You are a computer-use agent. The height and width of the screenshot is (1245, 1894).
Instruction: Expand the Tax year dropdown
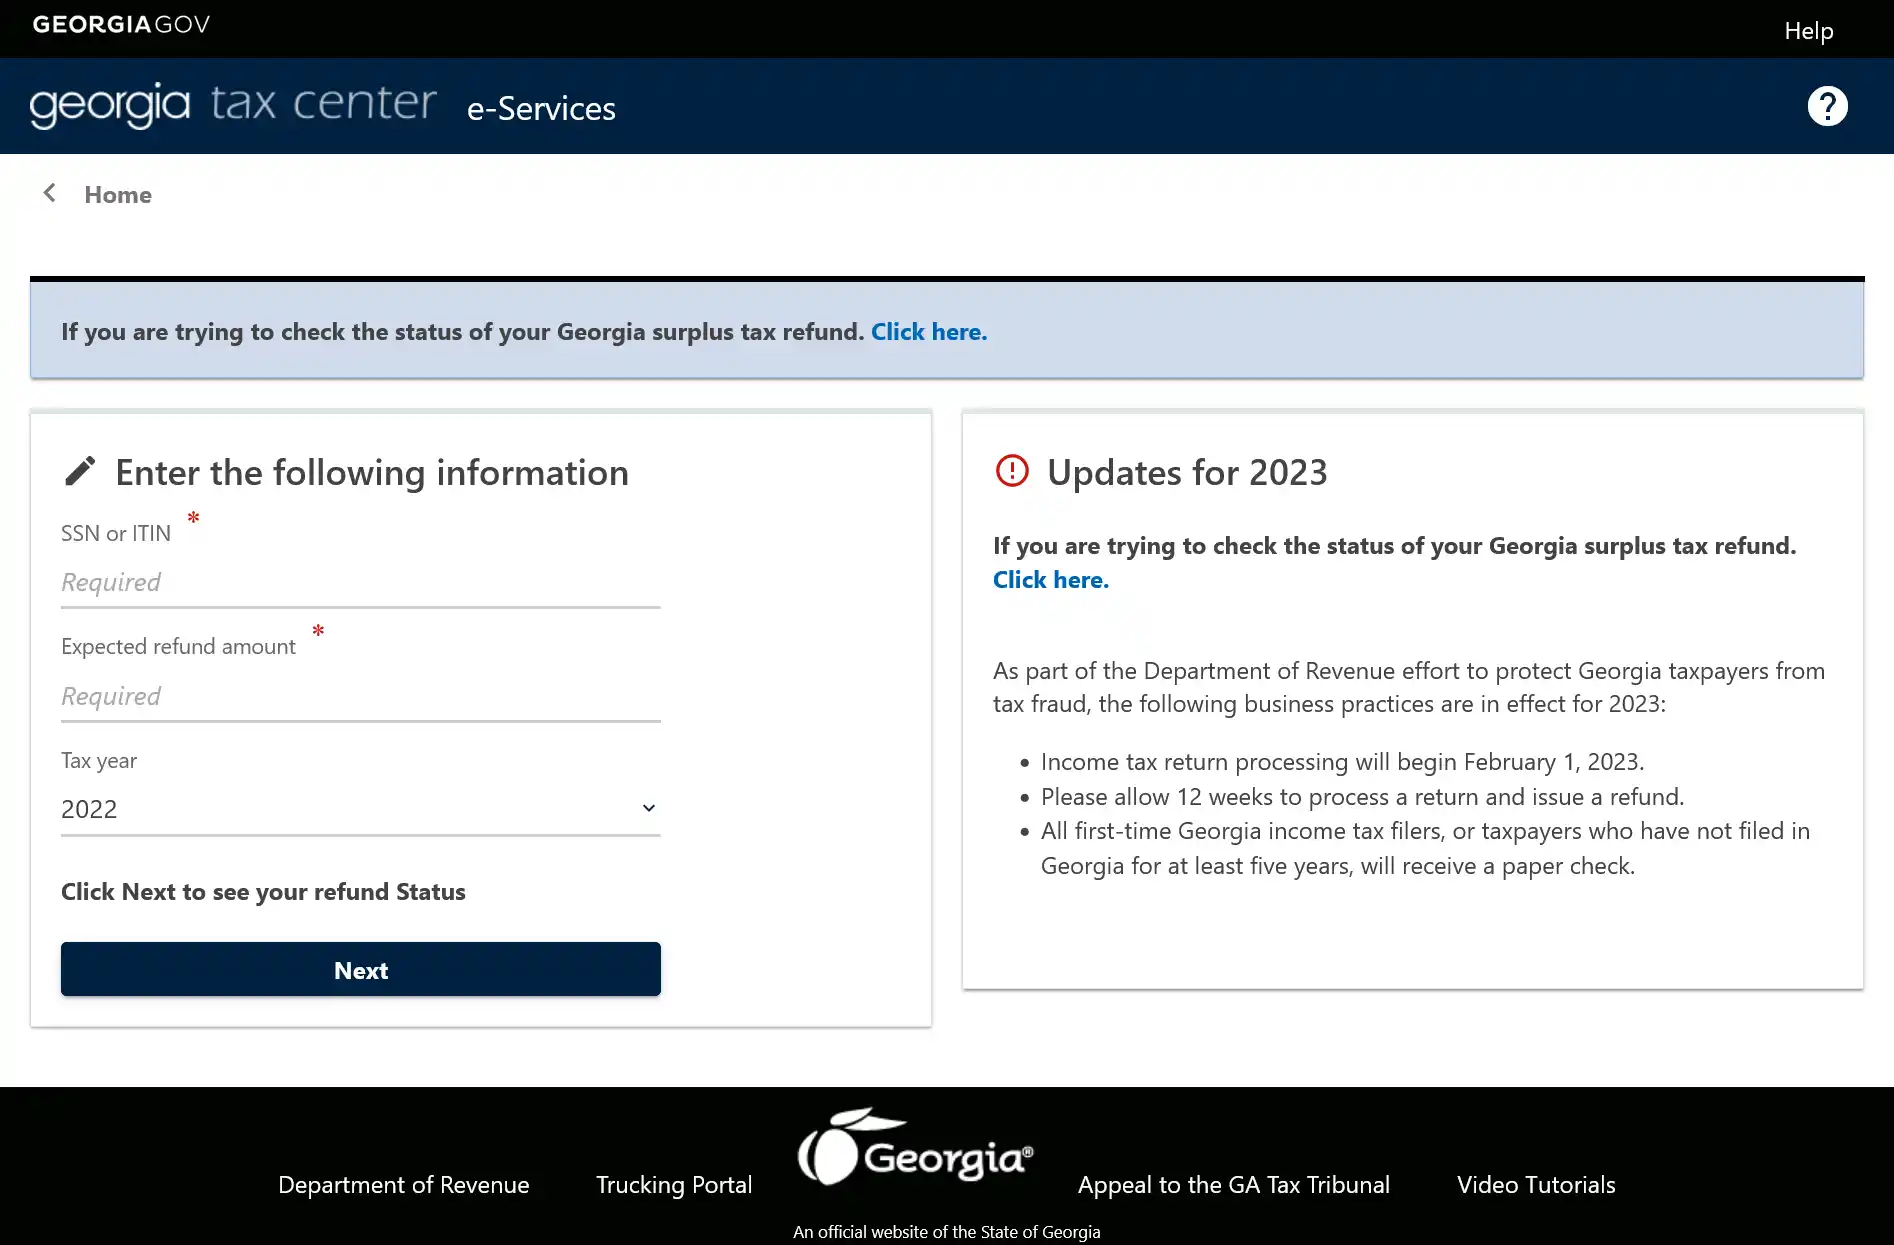tap(360, 809)
